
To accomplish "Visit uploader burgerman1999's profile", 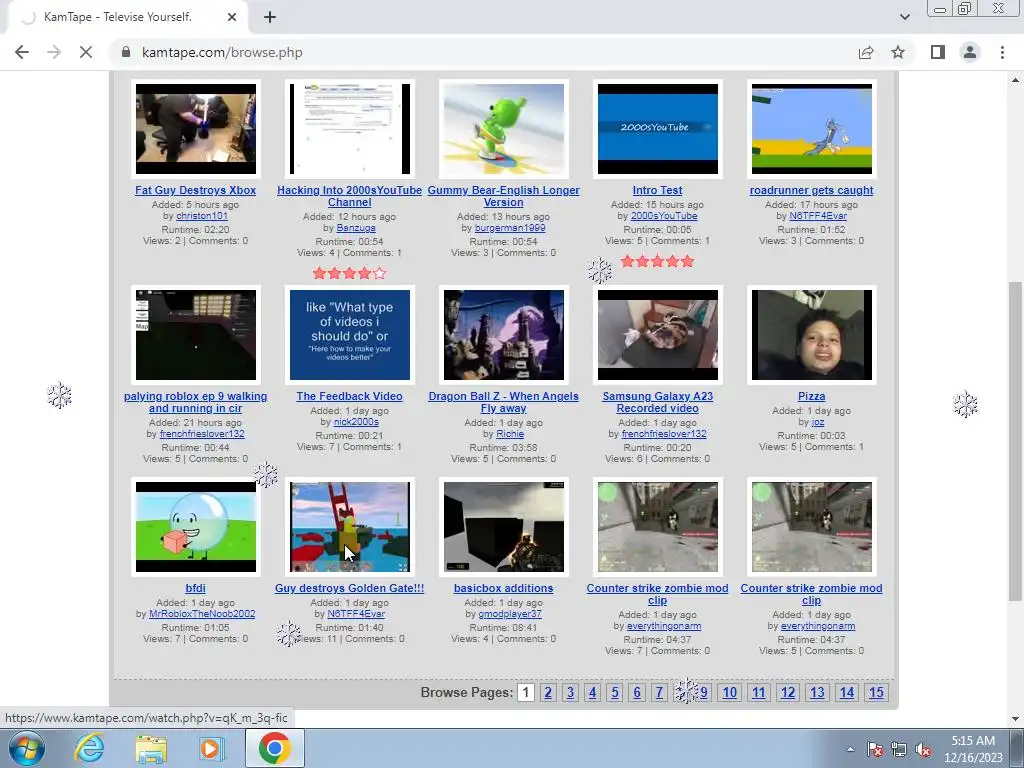I will click(x=510, y=228).
